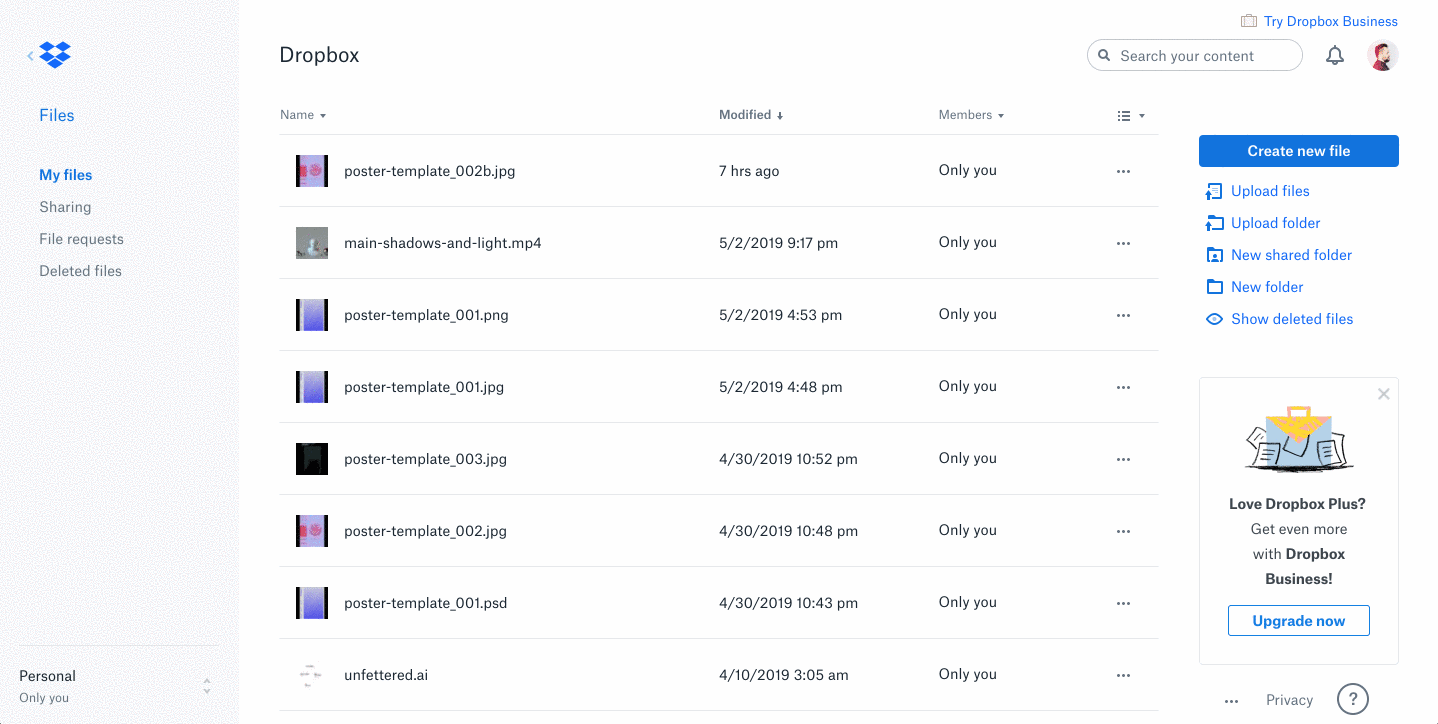Image resolution: width=1438 pixels, height=724 pixels.
Task: Open help using the question mark icon
Action: (1352, 699)
